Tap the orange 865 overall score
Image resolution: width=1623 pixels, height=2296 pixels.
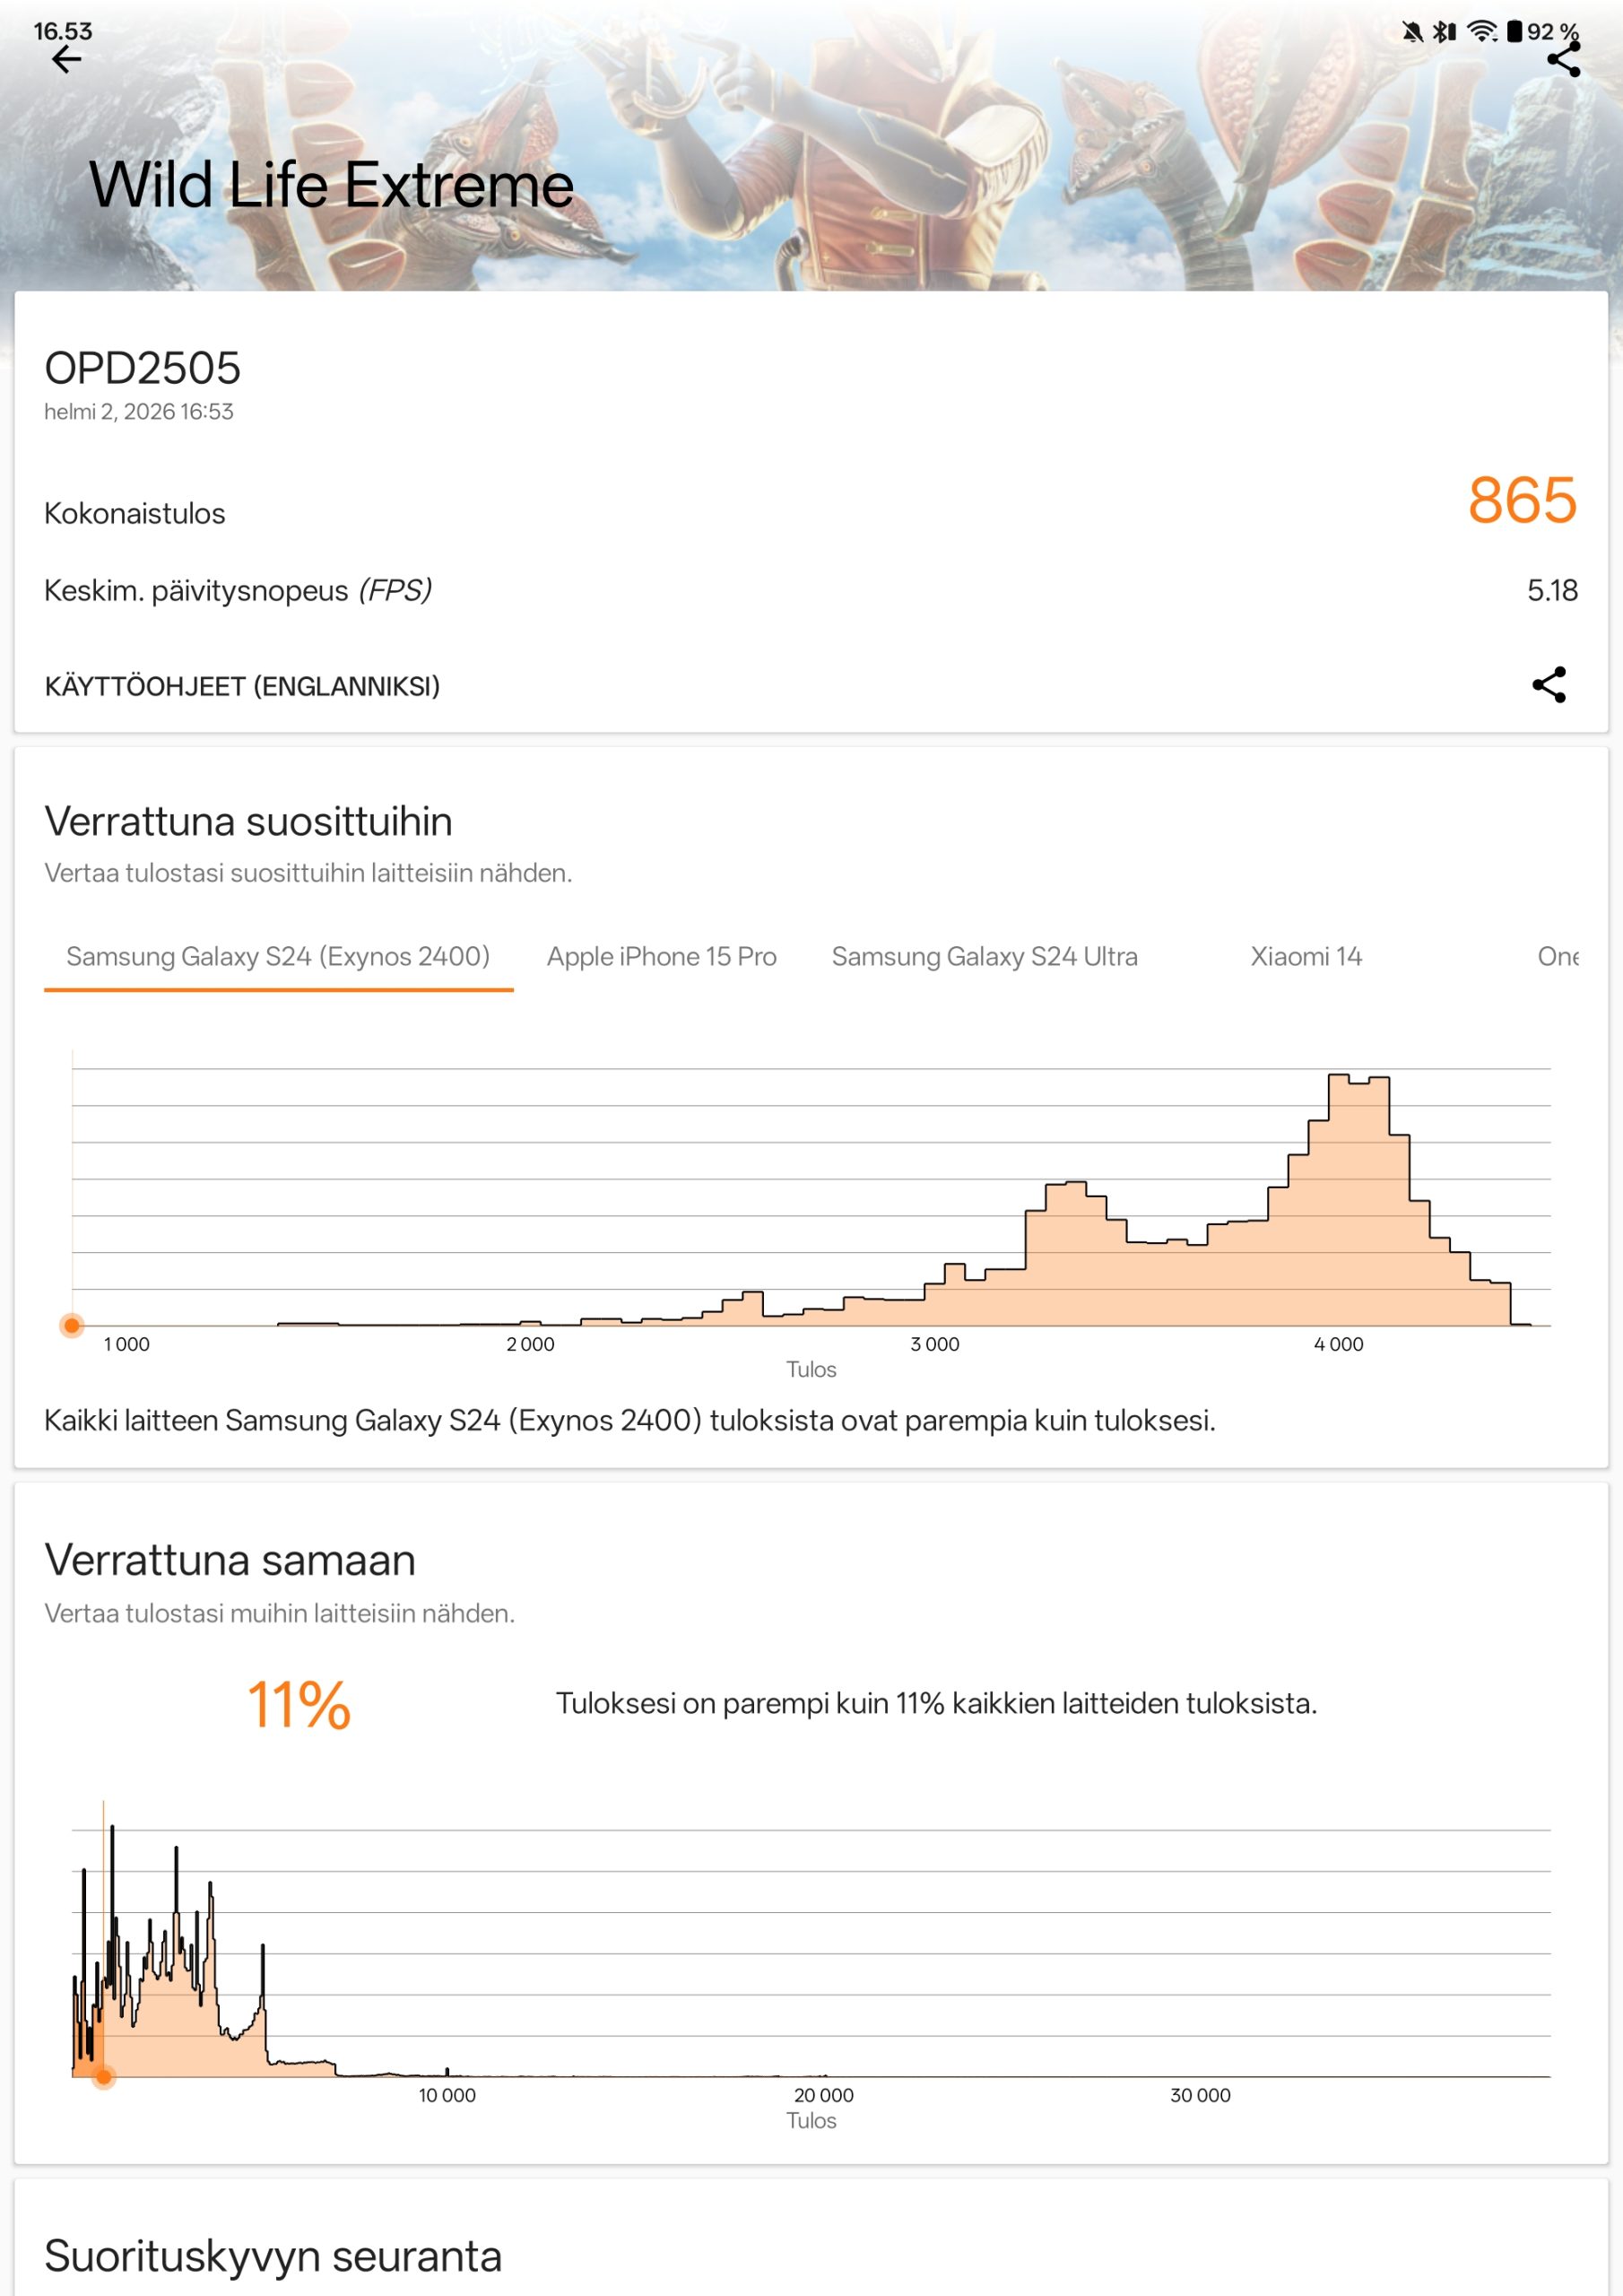1521,500
